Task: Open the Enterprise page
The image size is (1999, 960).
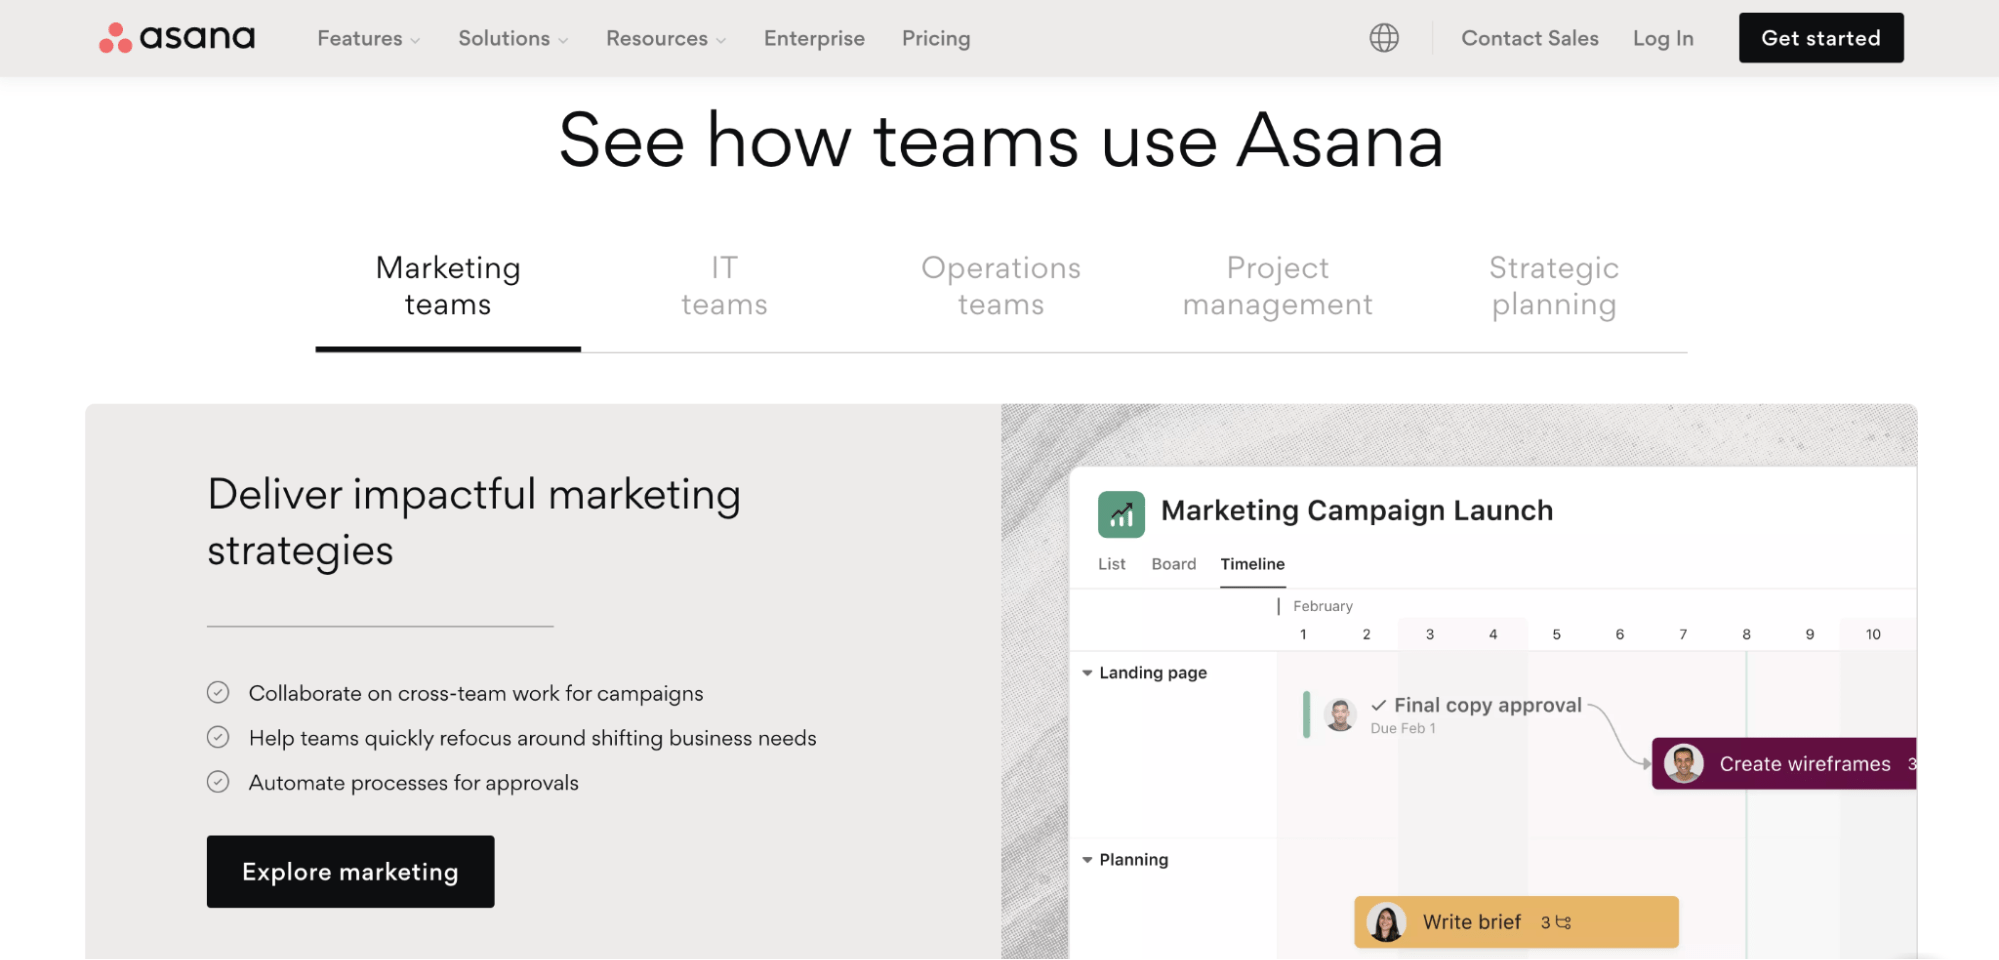Action: 814,38
